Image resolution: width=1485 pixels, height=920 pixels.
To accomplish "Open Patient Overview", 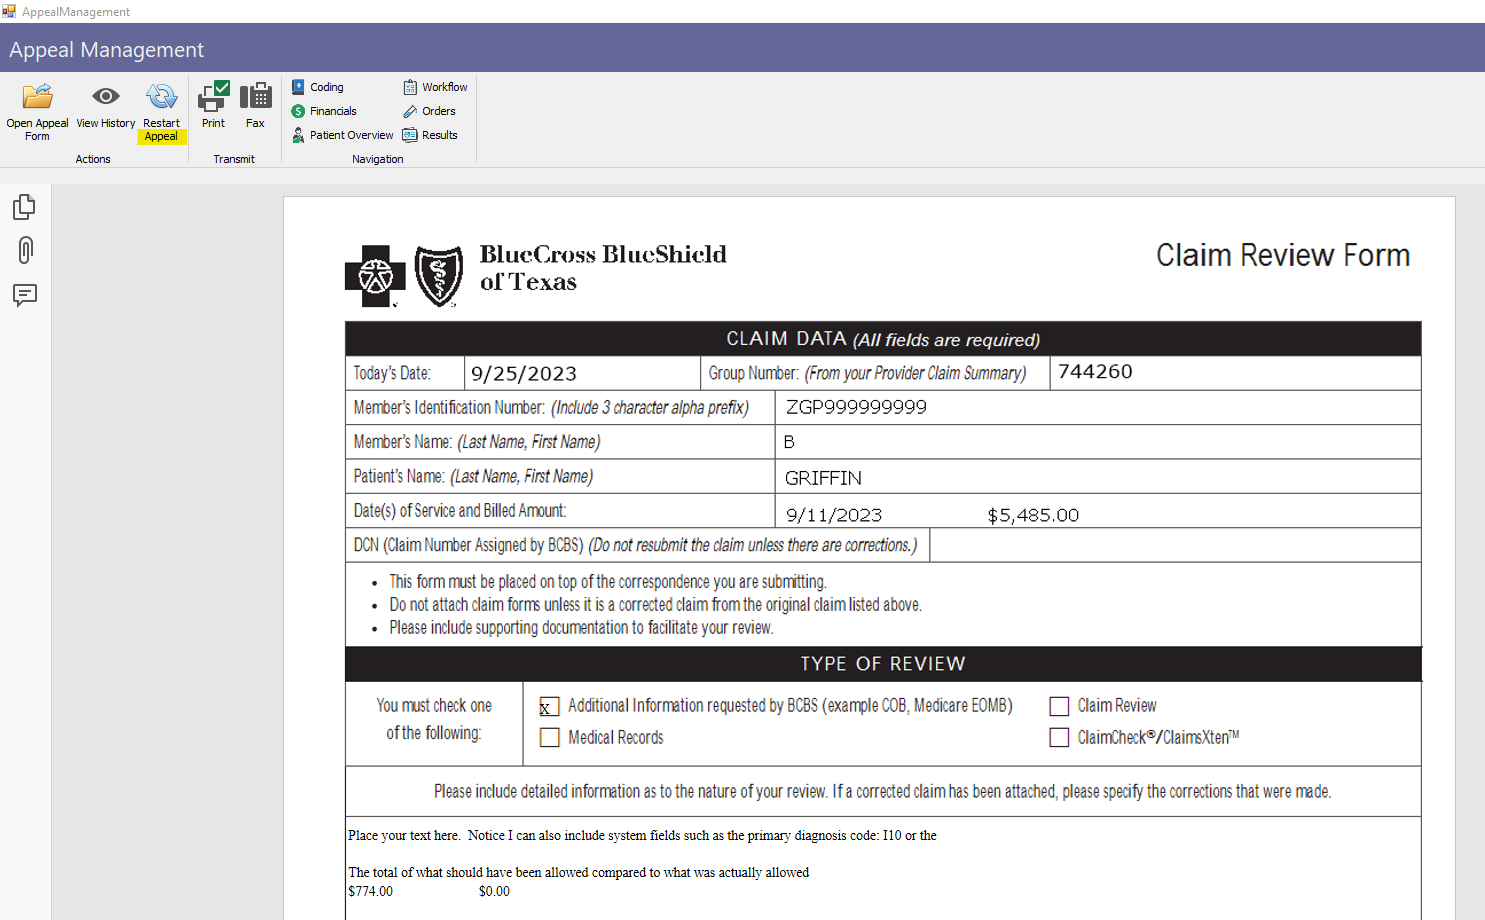I will coord(342,135).
